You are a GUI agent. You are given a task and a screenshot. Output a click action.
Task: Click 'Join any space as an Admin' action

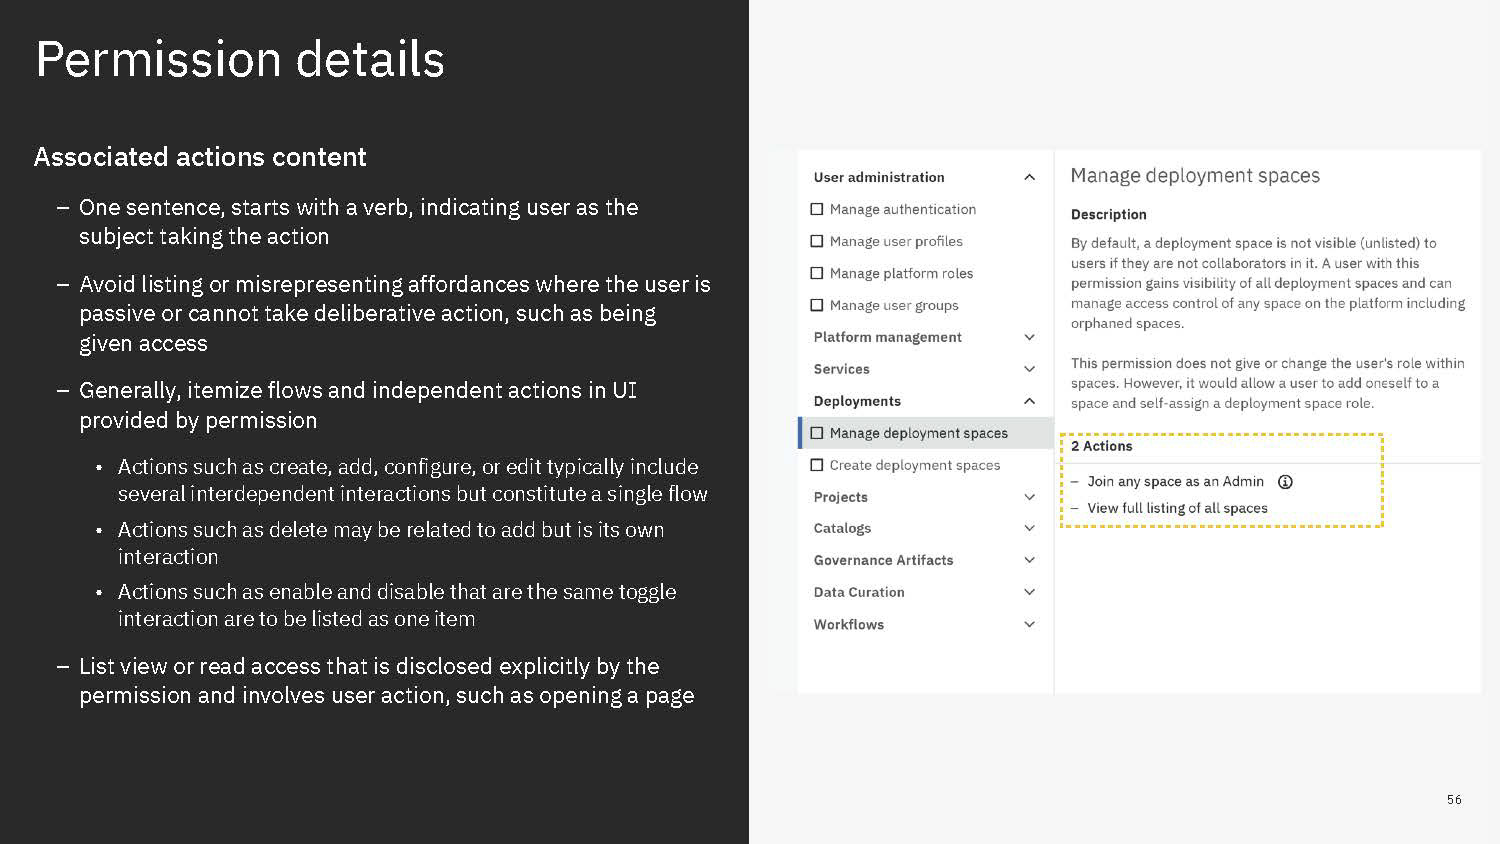(1176, 482)
